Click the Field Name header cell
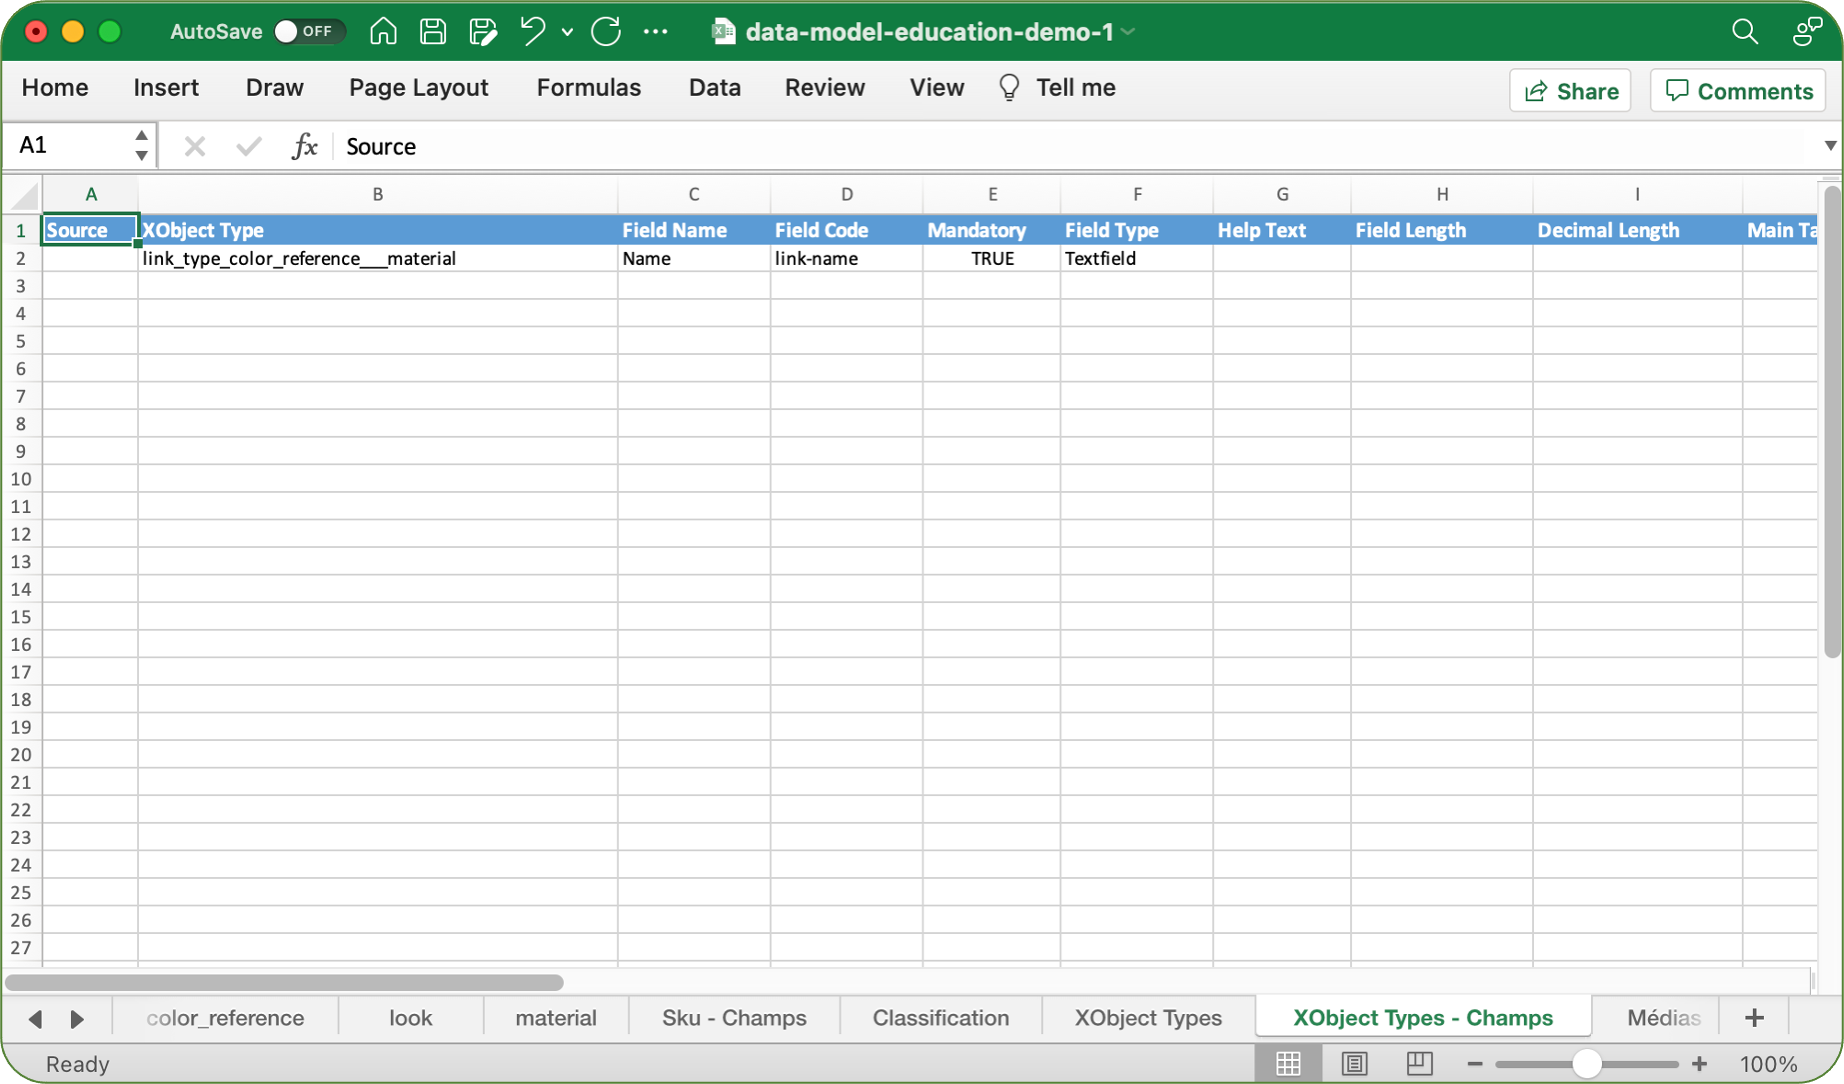 [694, 230]
